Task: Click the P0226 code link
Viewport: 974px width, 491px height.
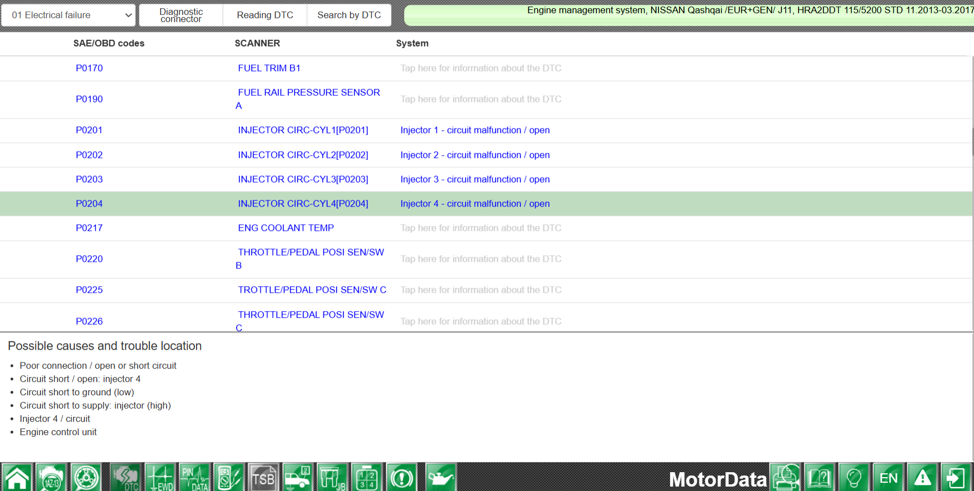Action: click(x=89, y=321)
